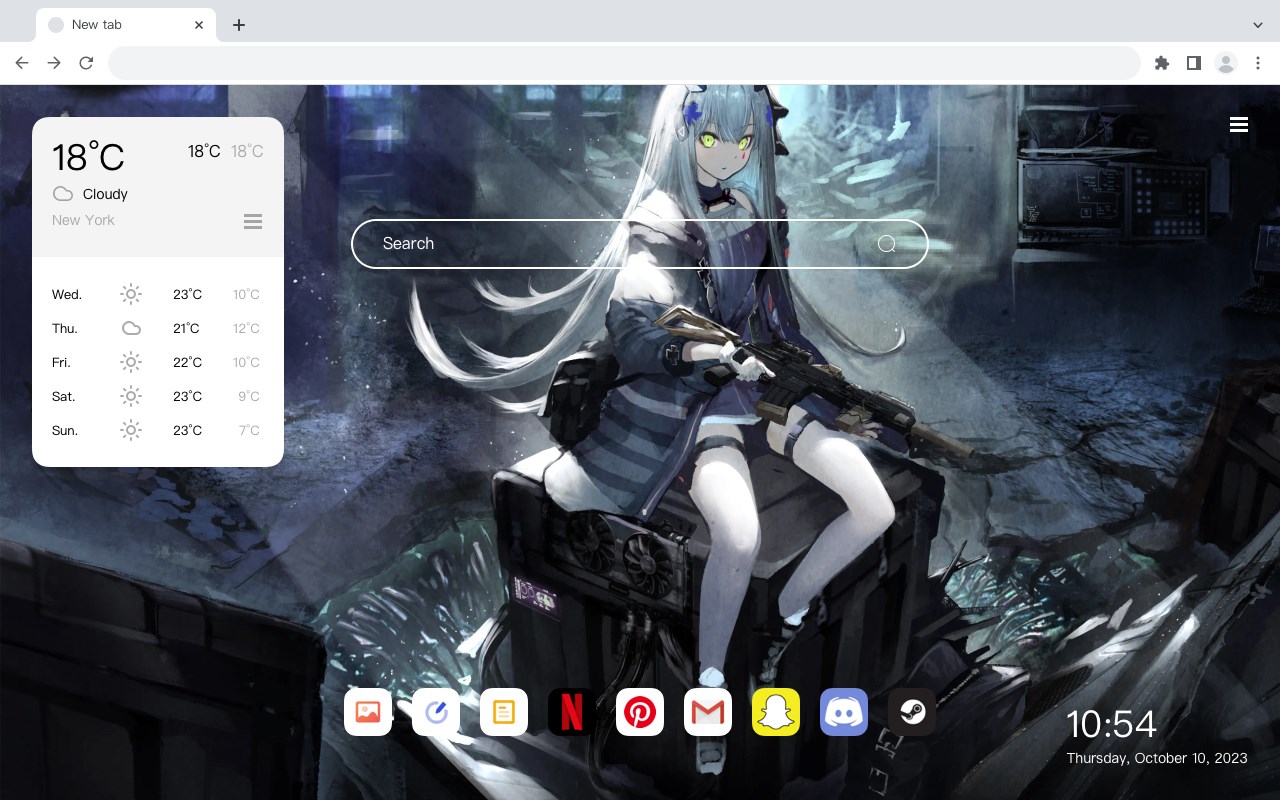
Task: Open the Discord shortcut
Action: [x=844, y=712]
